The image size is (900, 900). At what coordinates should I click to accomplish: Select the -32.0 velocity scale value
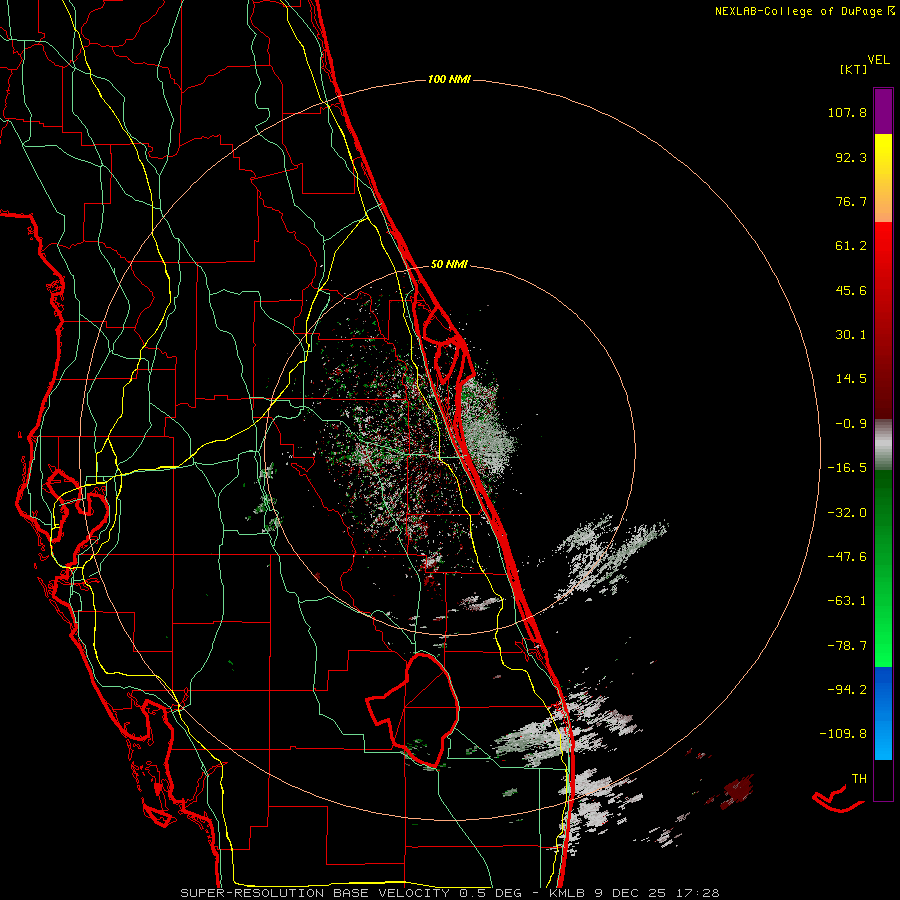pyautogui.click(x=847, y=513)
